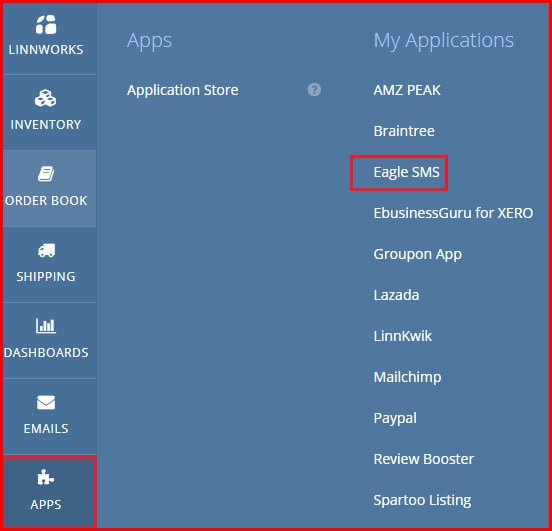Viewport: 552px width, 531px height.
Task: Launch the AMZ PEAK application
Action: 407,90
